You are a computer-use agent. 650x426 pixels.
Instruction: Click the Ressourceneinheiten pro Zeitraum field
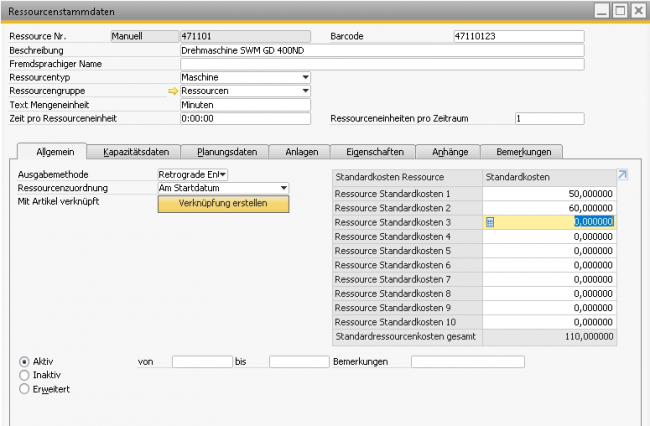(x=549, y=119)
